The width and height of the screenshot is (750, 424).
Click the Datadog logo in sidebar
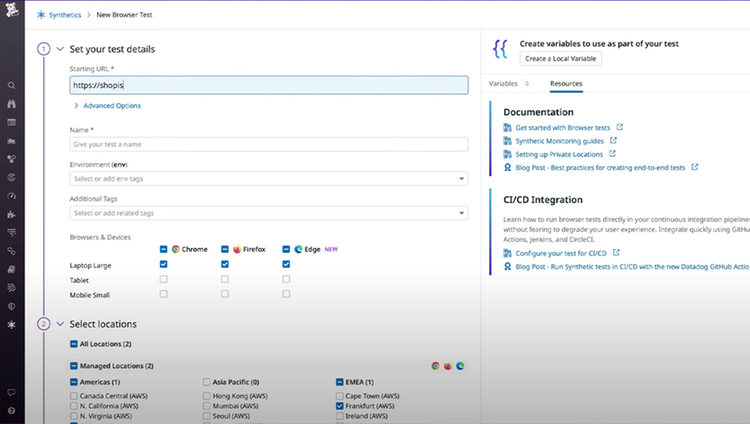click(11, 10)
